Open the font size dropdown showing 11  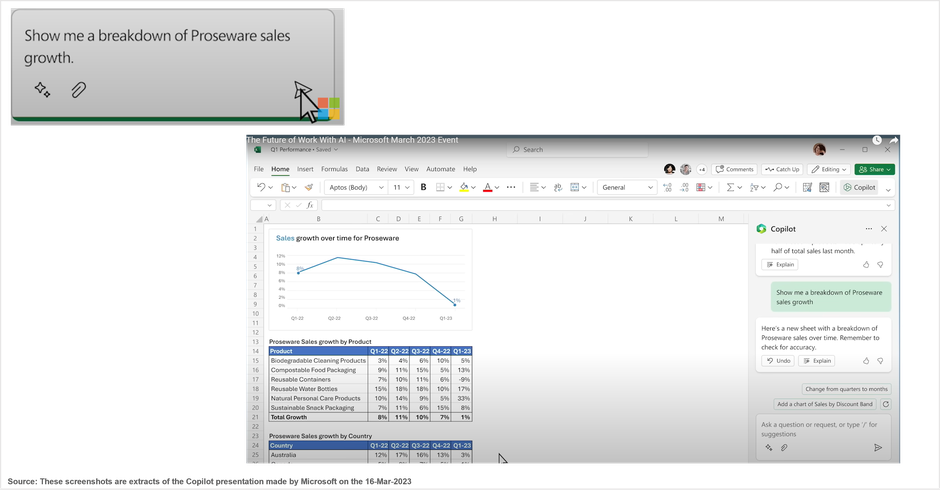coord(401,188)
